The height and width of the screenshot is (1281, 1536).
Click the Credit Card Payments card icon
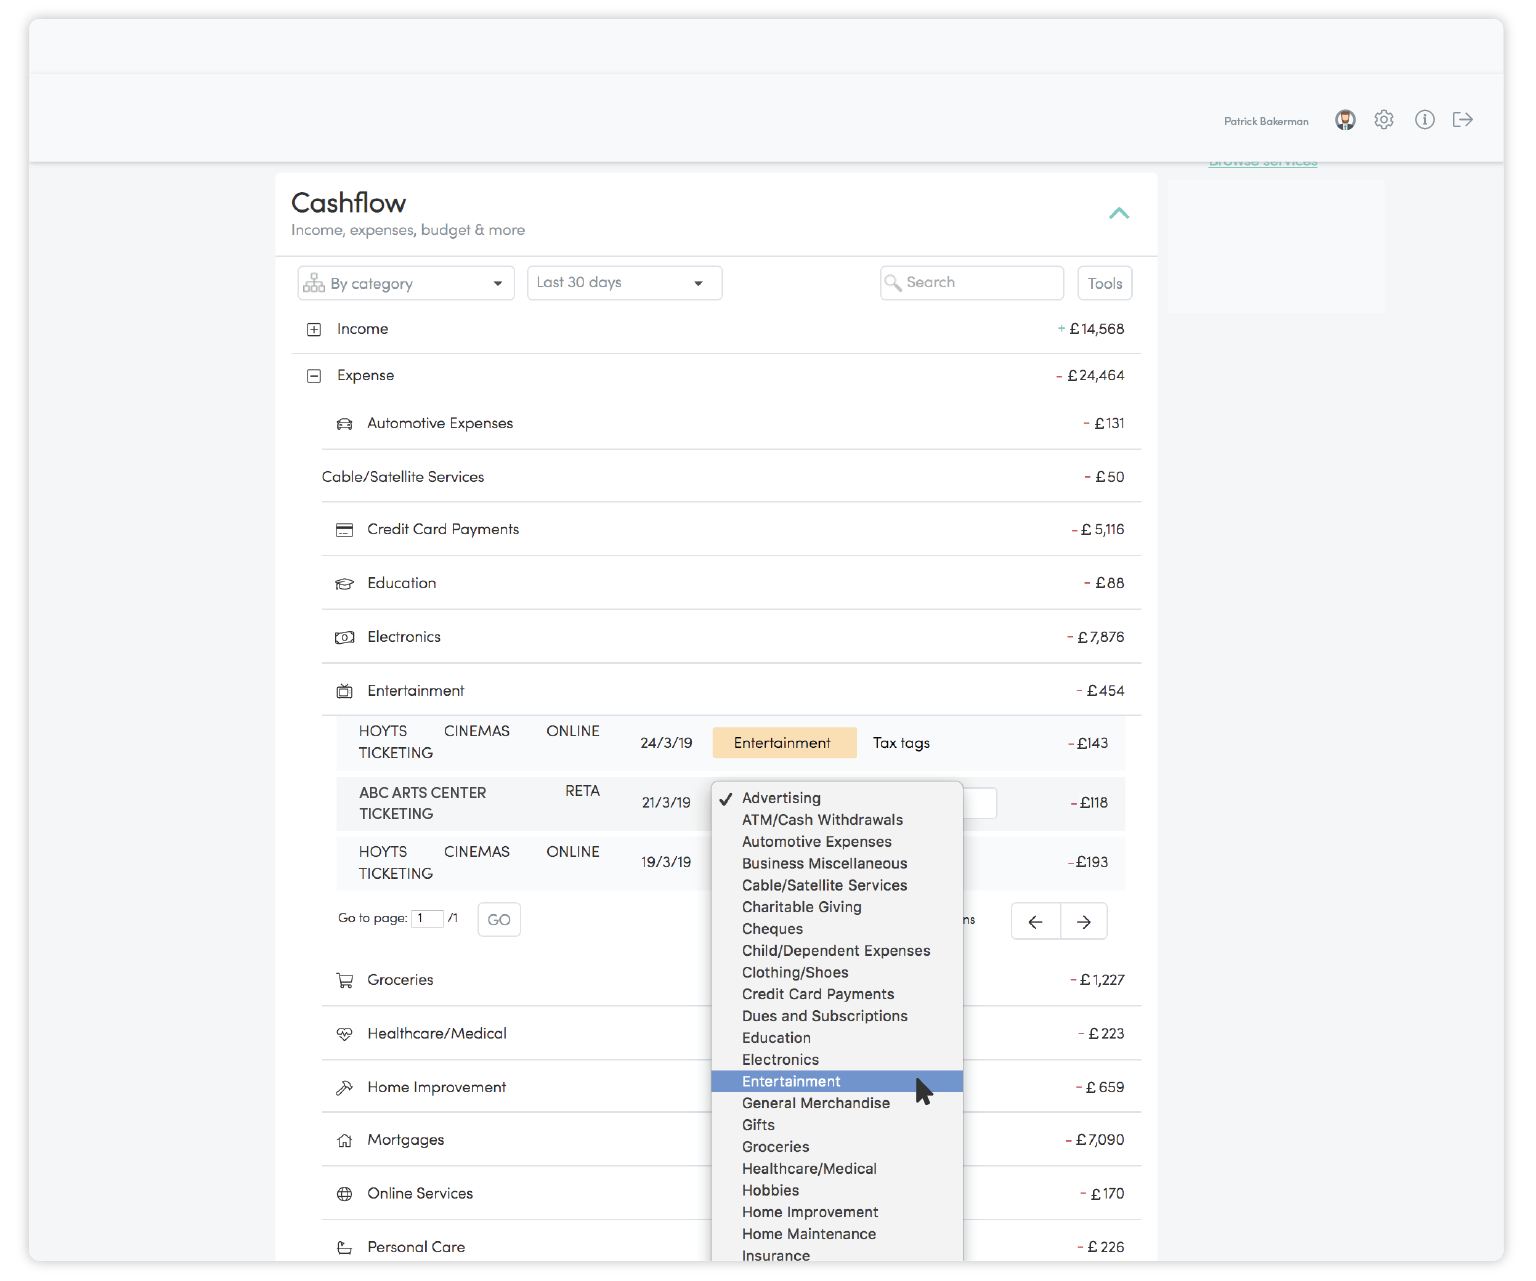tap(345, 530)
